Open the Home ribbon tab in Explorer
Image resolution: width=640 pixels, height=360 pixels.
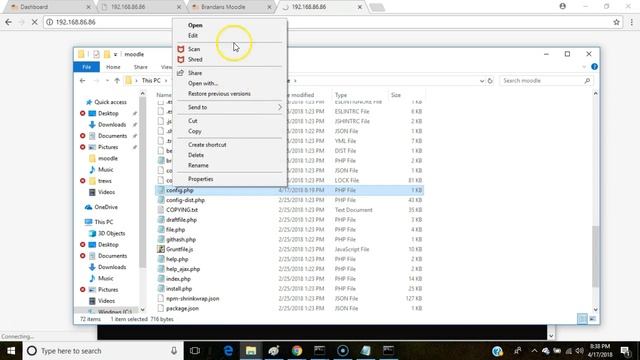pos(113,67)
